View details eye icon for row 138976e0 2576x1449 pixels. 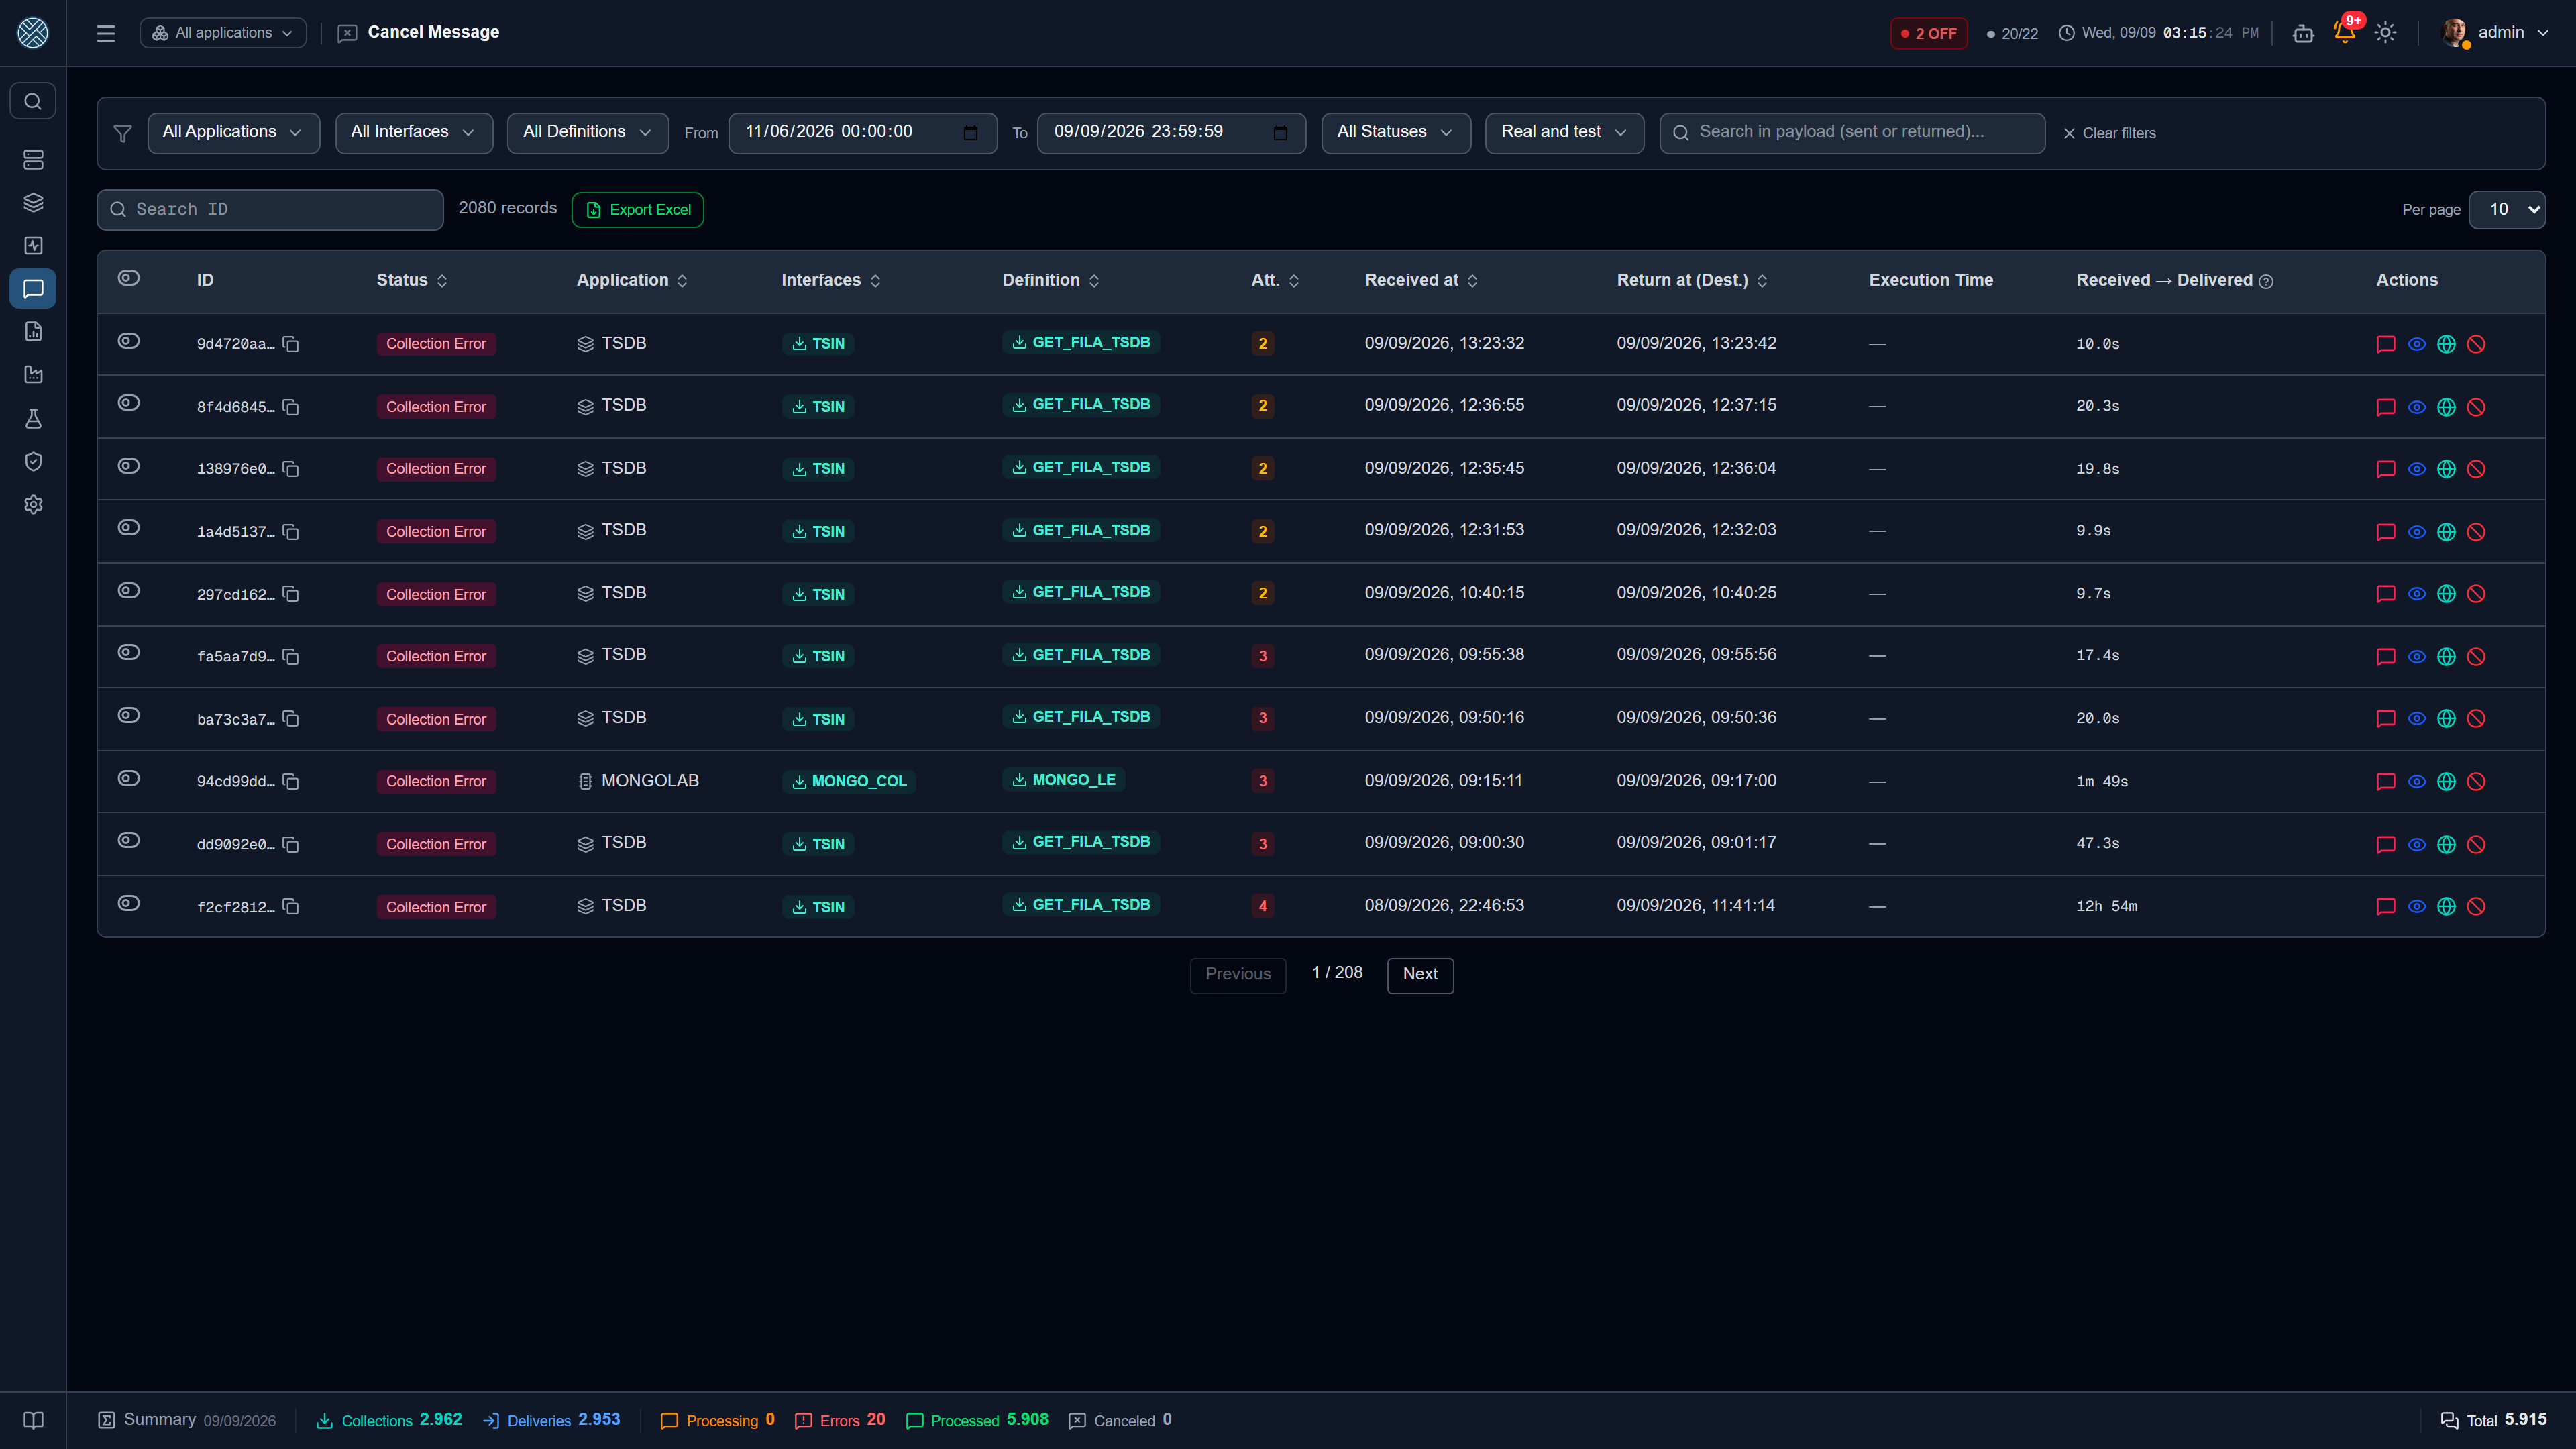[x=2416, y=469]
